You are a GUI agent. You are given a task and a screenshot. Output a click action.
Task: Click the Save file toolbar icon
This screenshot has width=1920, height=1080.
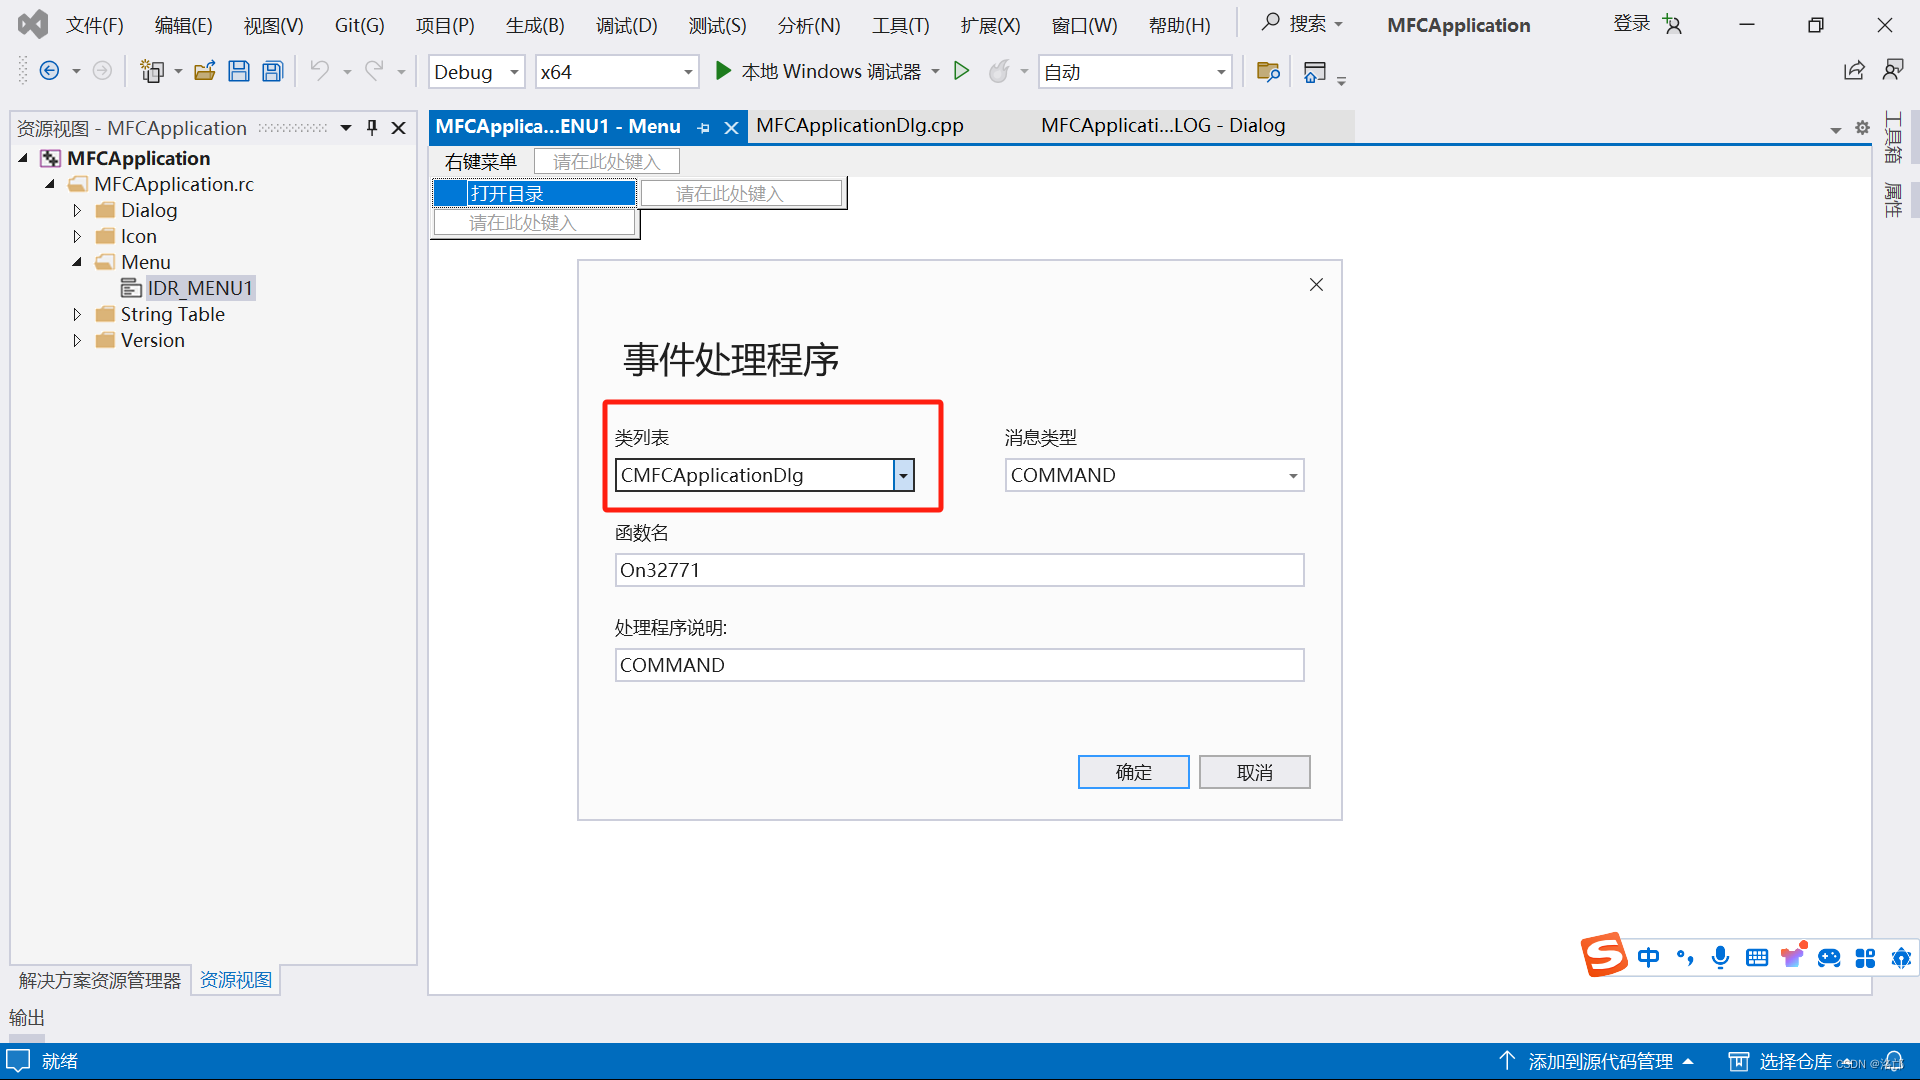click(239, 71)
